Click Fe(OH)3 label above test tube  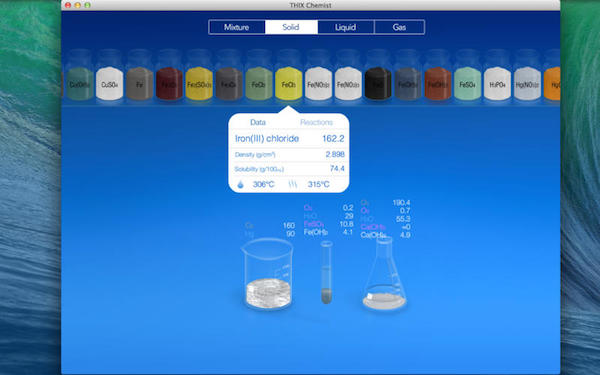pos(316,232)
